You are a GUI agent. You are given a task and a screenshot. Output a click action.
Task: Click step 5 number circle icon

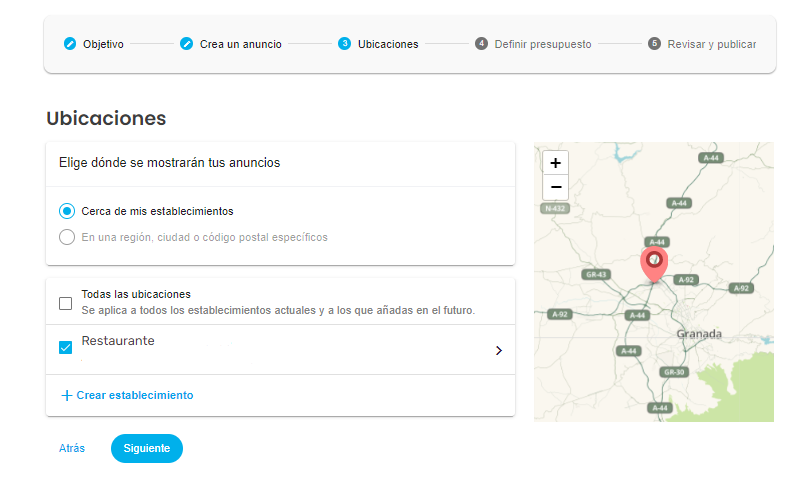[x=654, y=44]
